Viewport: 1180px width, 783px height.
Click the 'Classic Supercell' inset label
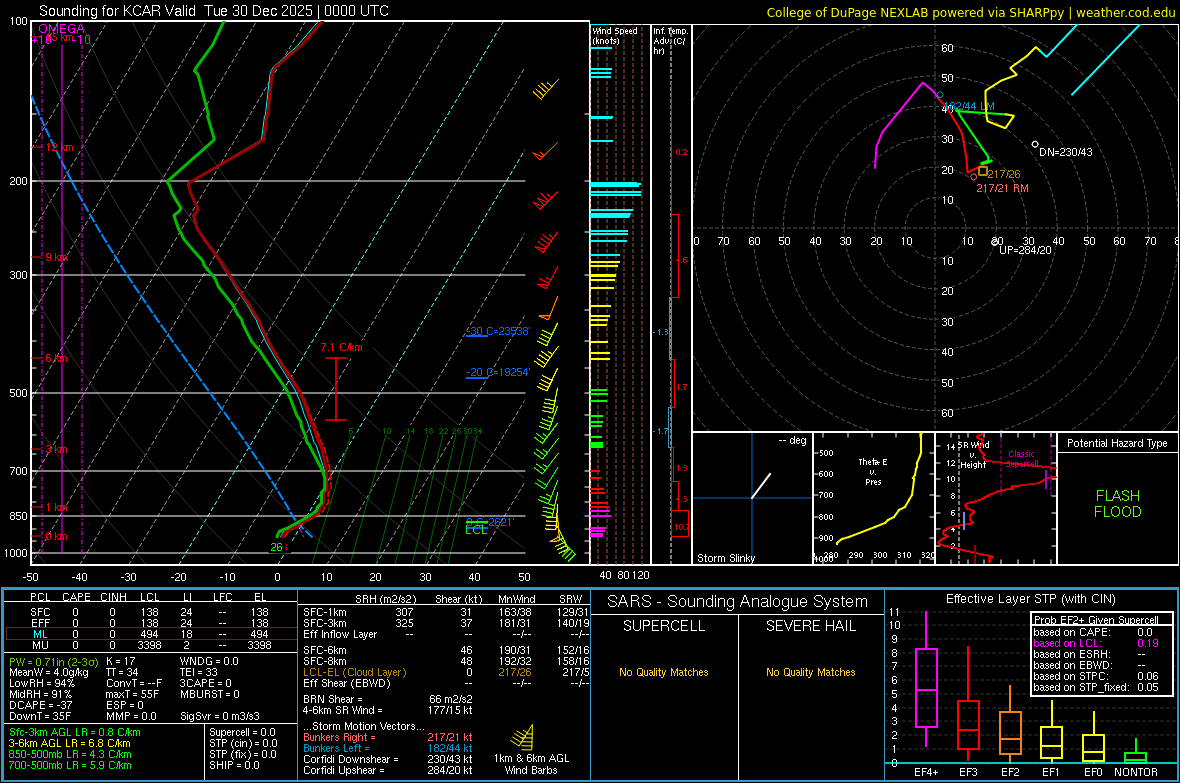(1021, 459)
